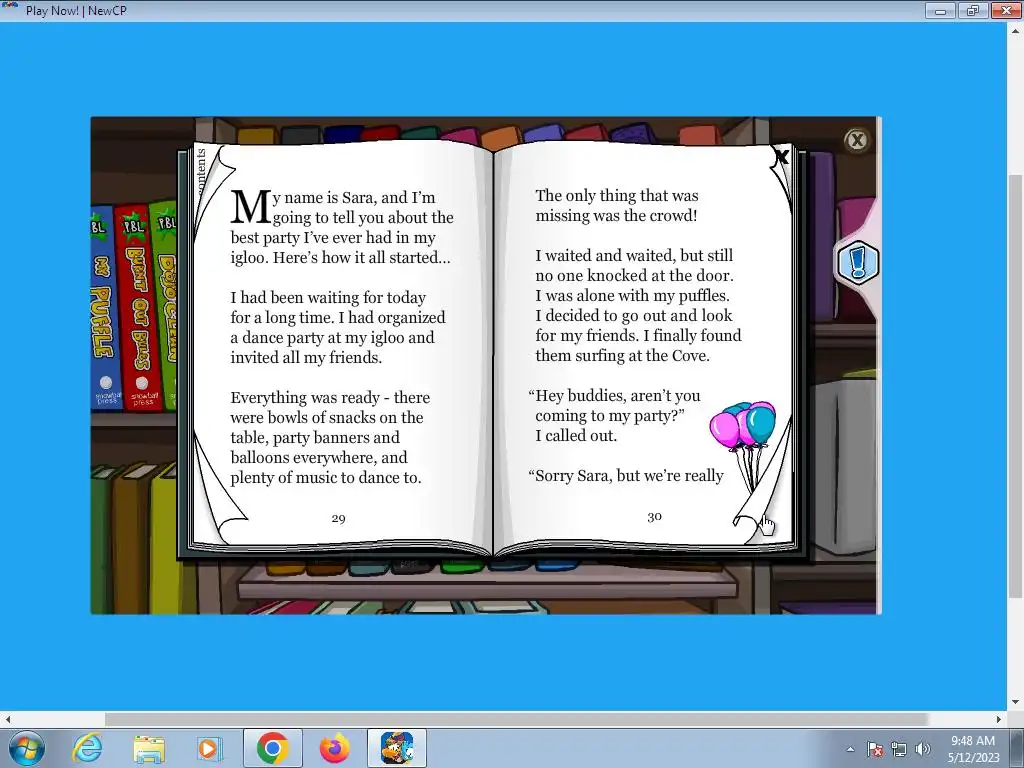Open the Windows Start menu
This screenshot has width=1024, height=768.
coord(26,748)
